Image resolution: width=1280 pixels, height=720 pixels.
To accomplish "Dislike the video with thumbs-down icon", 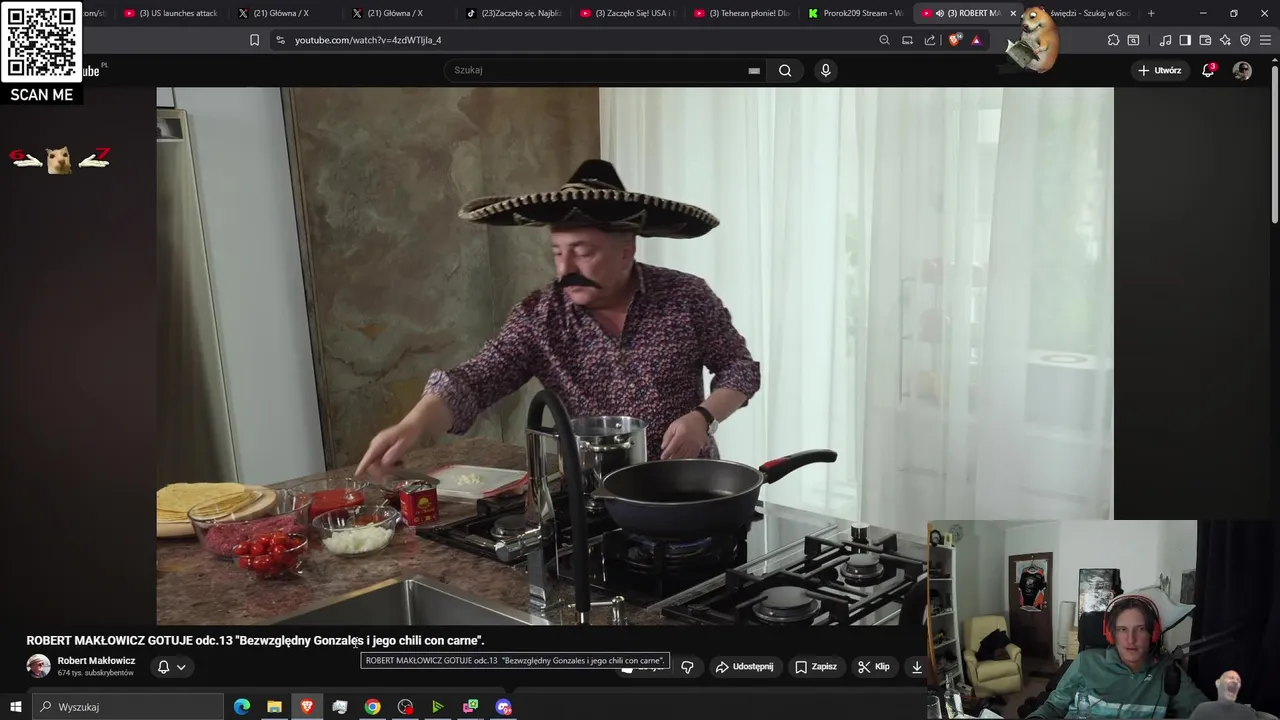I will [x=687, y=667].
